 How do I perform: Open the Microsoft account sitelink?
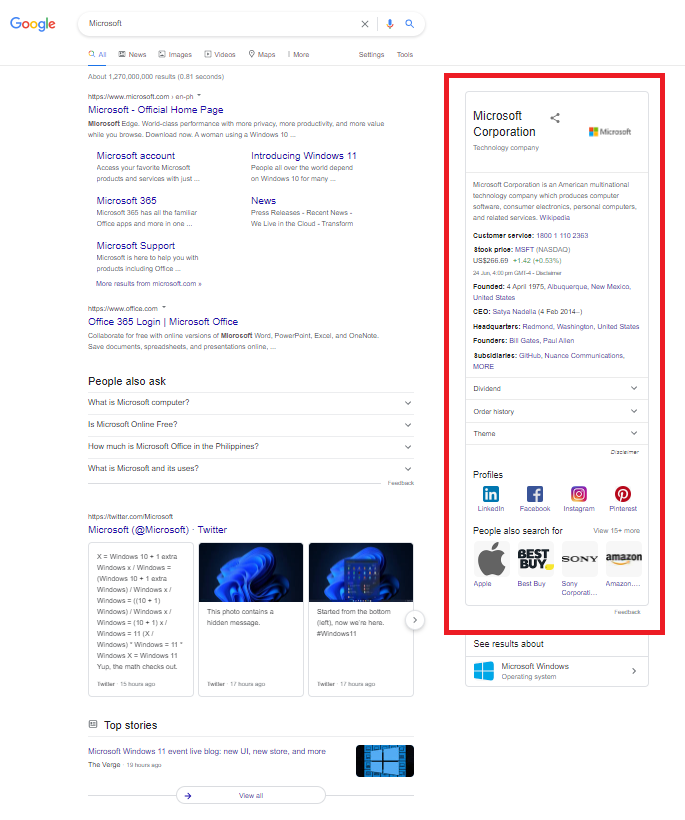[136, 156]
